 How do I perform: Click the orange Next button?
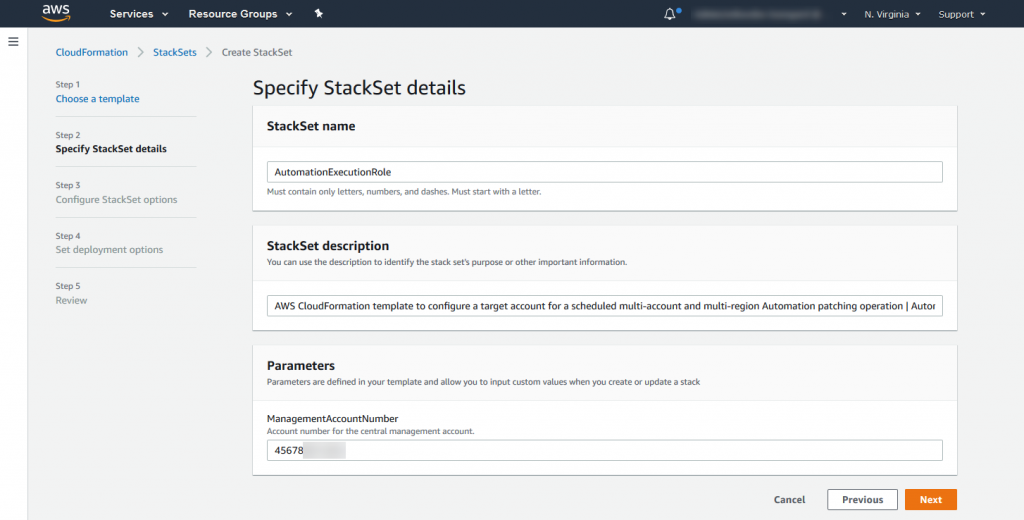tap(931, 500)
